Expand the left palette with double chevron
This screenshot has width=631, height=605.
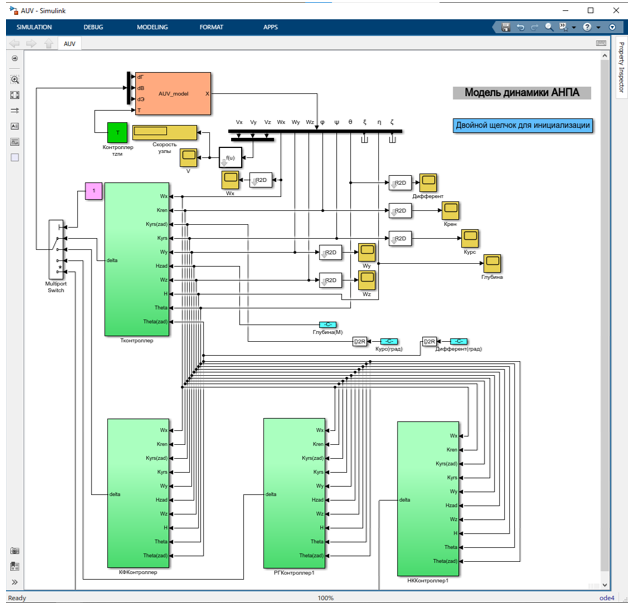pyautogui.click(x=15, y=582)
